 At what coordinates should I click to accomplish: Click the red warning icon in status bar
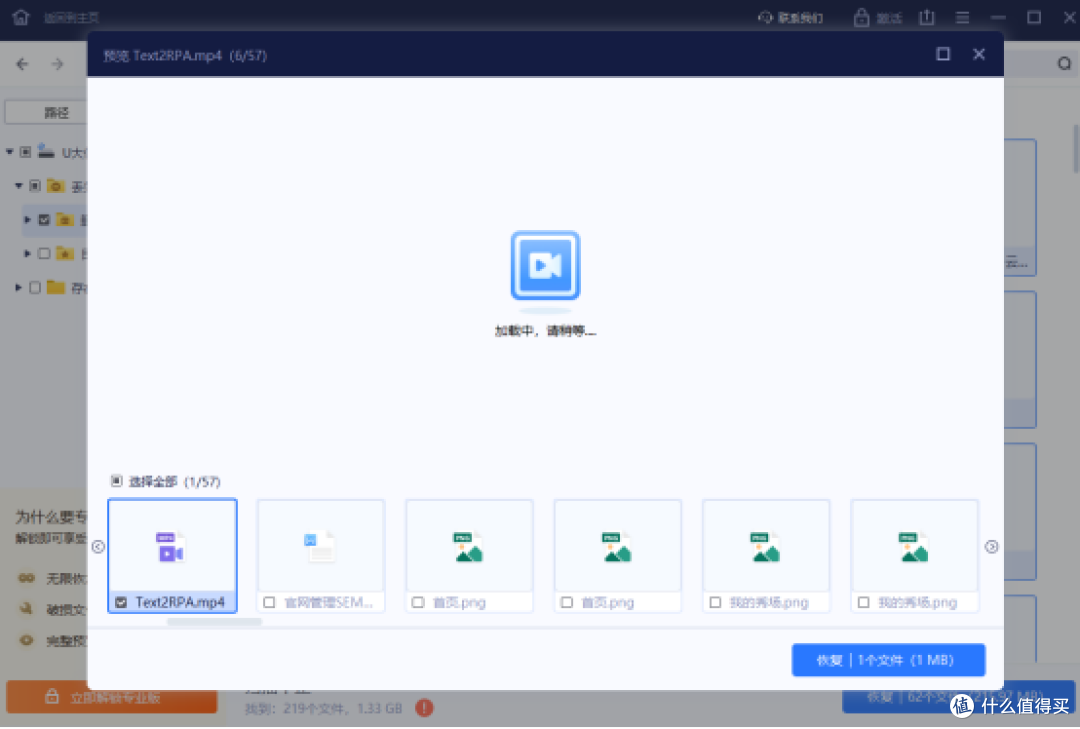[x=424, y=708]
